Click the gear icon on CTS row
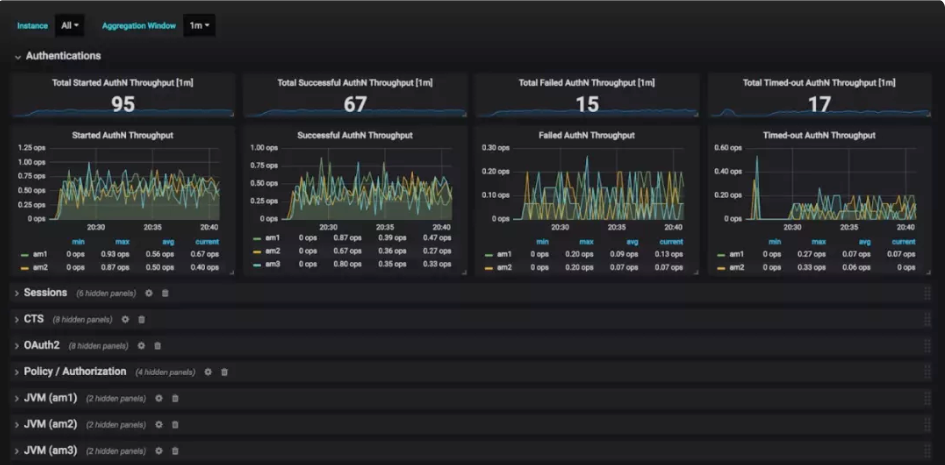 click(x=125, y=319)
